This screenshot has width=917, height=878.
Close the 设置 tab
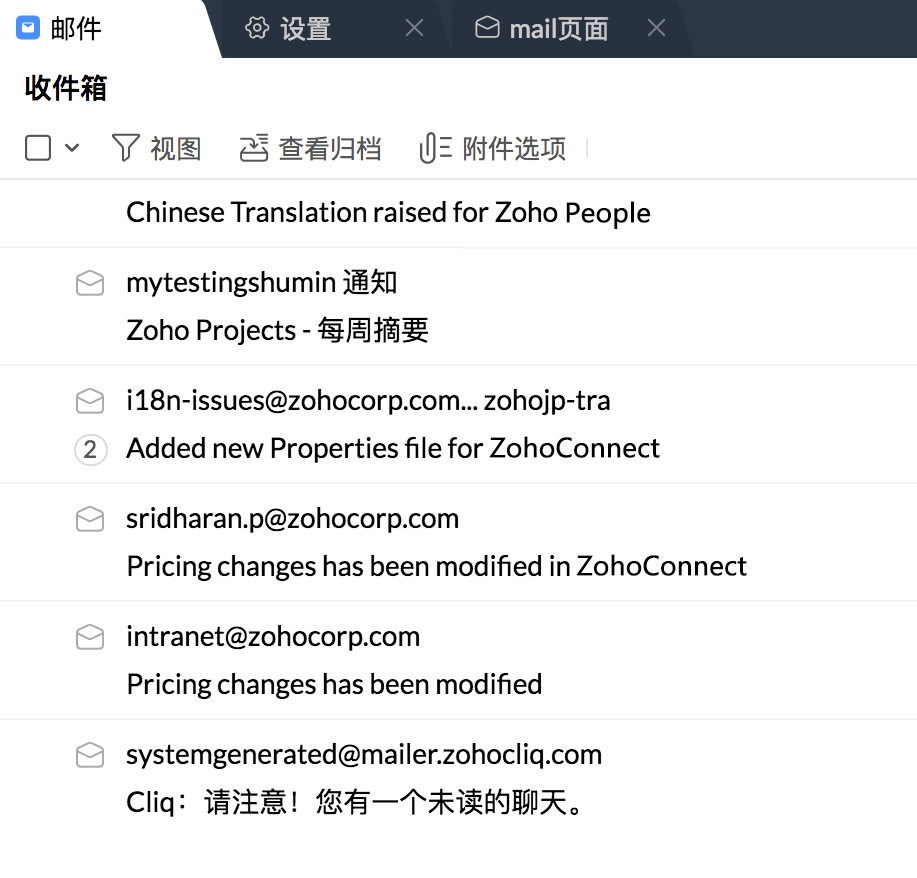coord(414,29)
